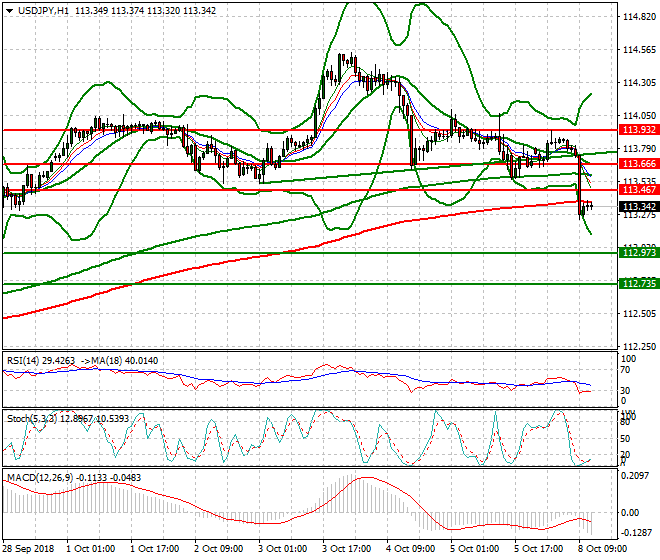Click the 8 Oct 09:00 time label

point(602,549)
